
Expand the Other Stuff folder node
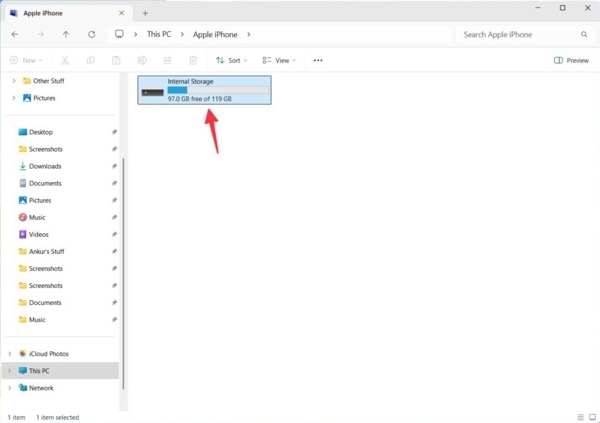click(x=14, y=81)
